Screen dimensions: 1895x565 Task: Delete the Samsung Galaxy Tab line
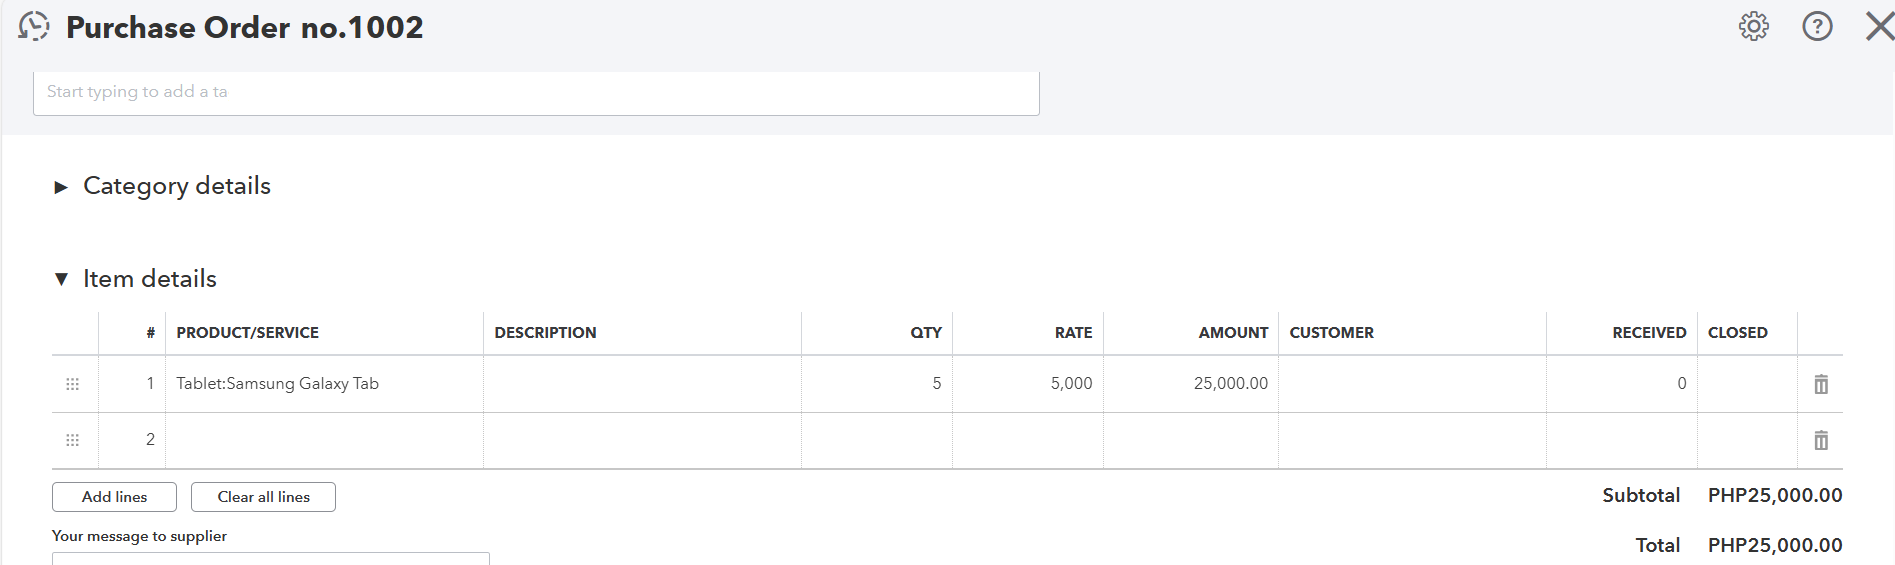pos(1821,384)
